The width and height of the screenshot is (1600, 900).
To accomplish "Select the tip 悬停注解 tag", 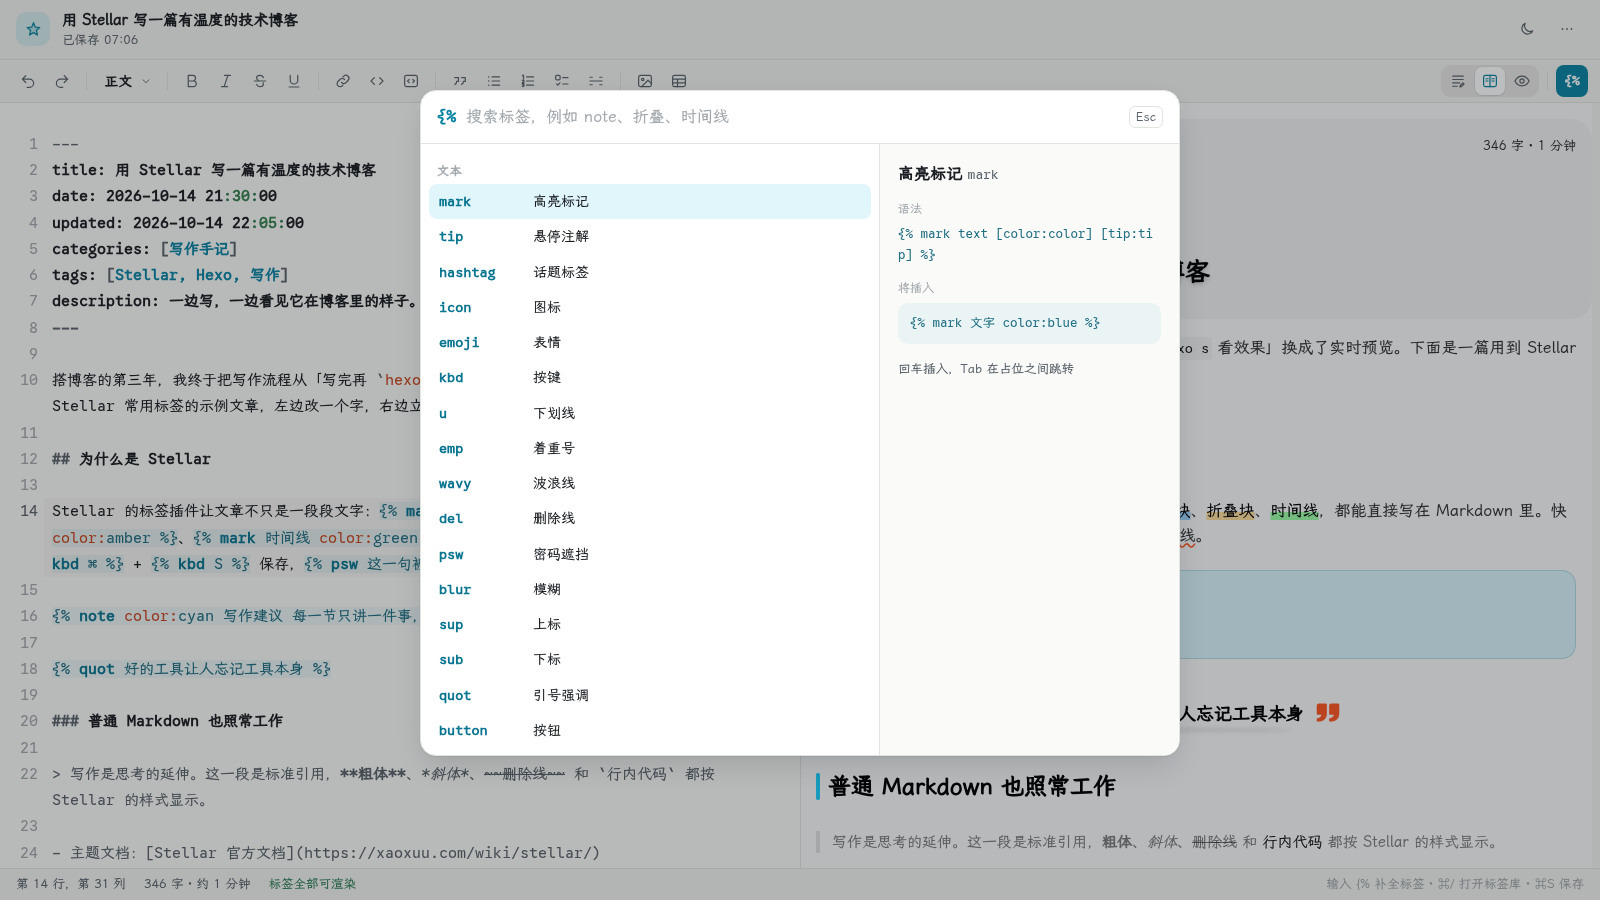I will tap(650, 237).
